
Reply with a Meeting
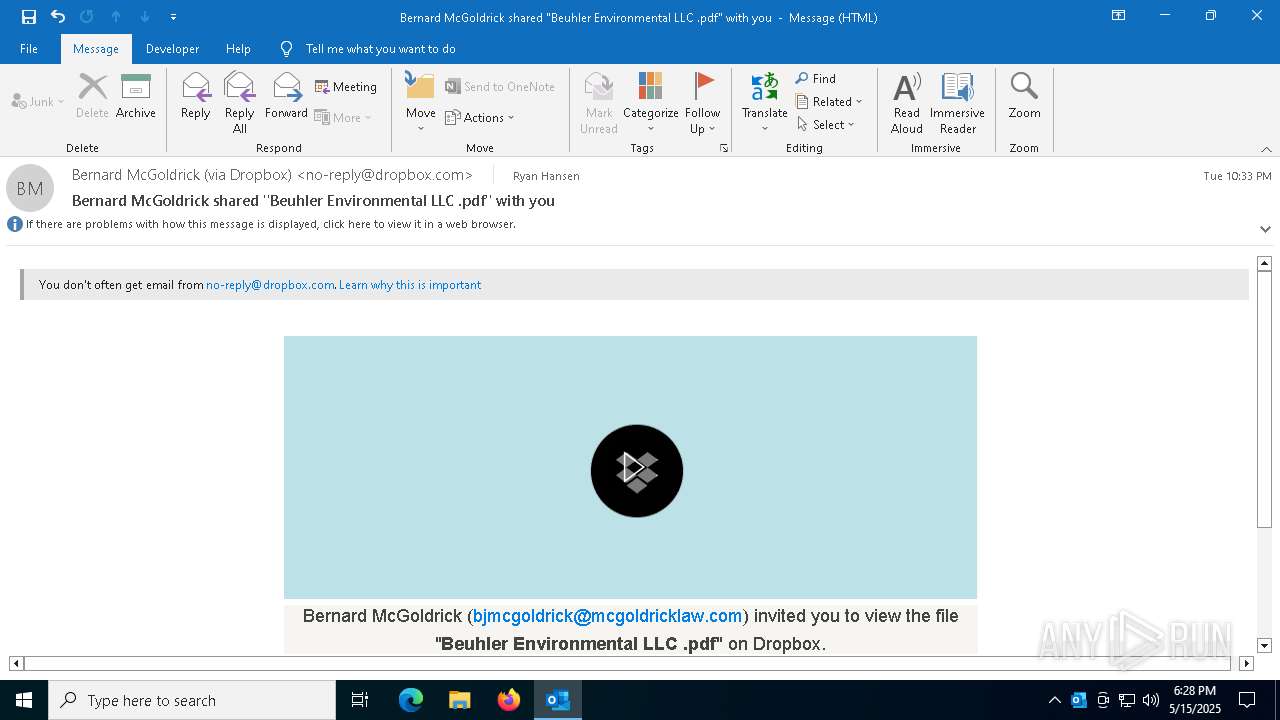click(346, 87)
